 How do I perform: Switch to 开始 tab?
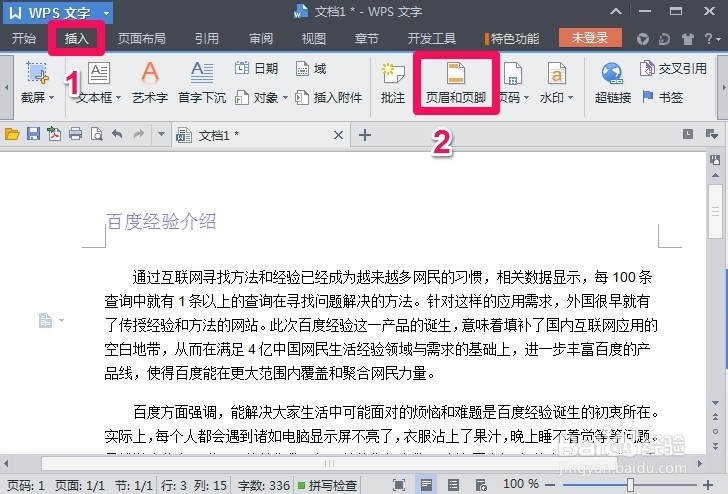(x=23, y=38)
